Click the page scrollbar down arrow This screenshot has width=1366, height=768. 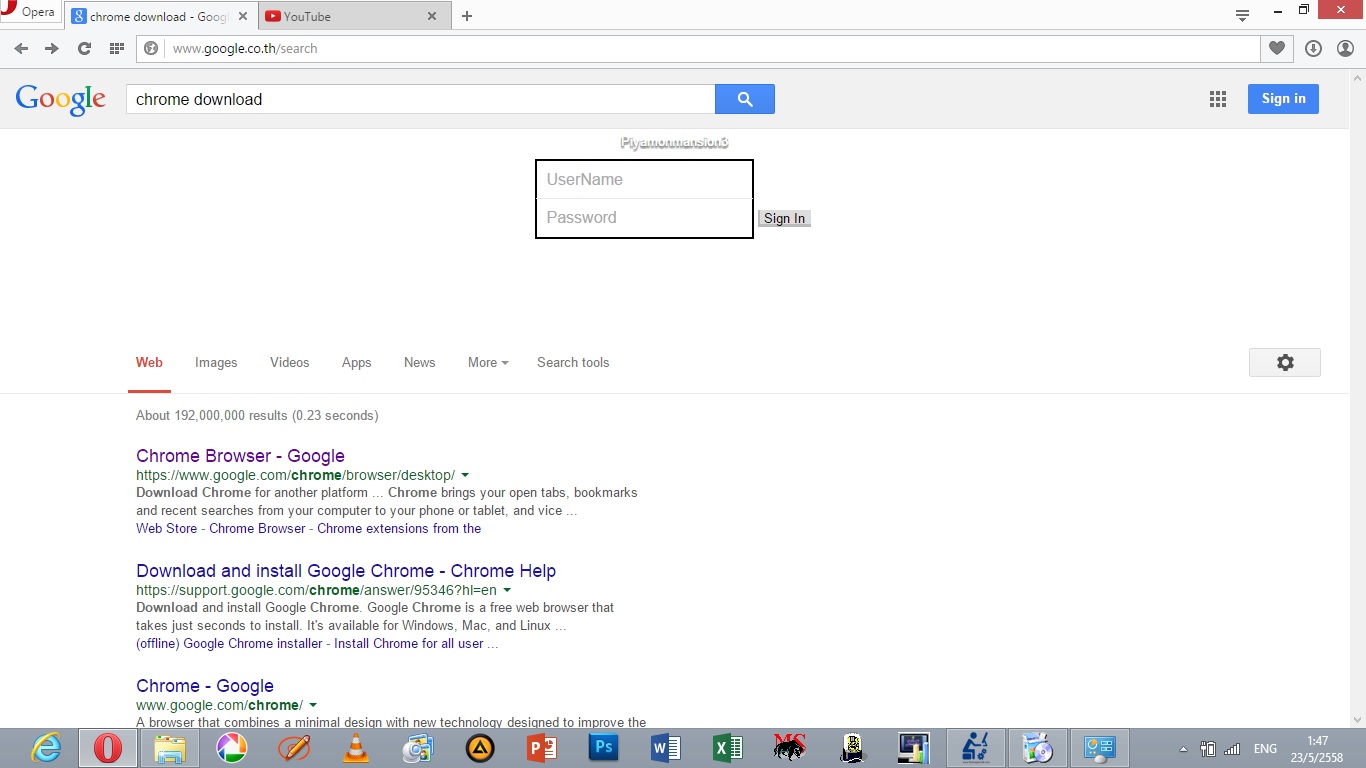1358,718
